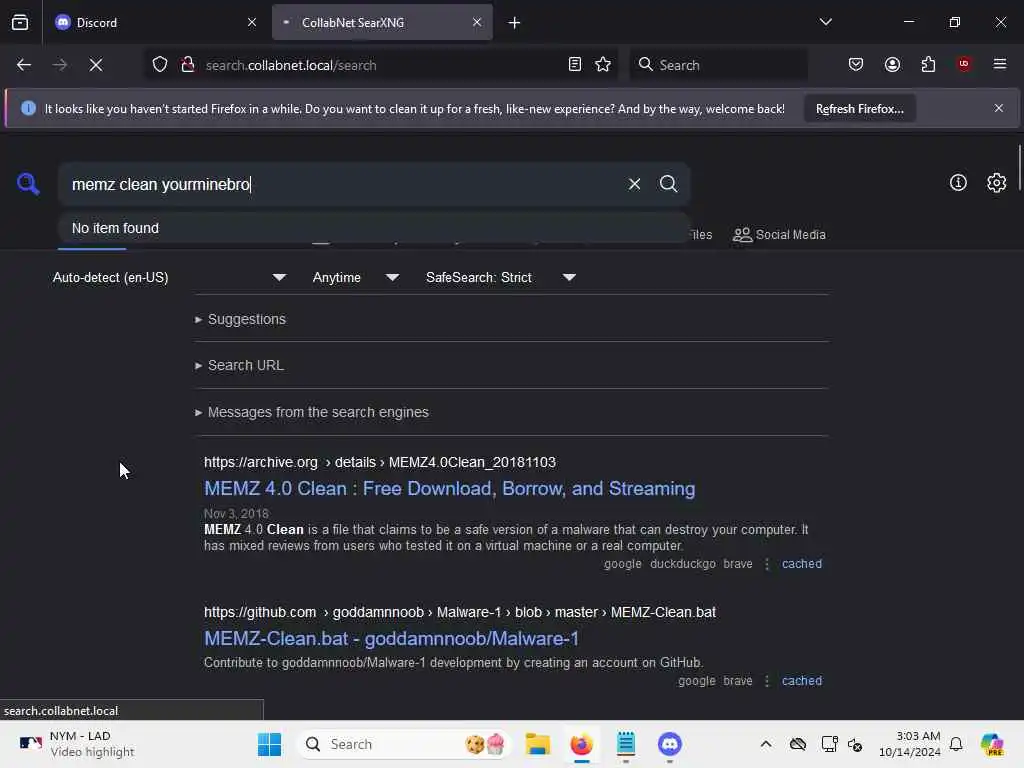The width and height of the screenshot is (1024, 768).
Task: Open cached version of archive.org result
Action: point(801,564)
